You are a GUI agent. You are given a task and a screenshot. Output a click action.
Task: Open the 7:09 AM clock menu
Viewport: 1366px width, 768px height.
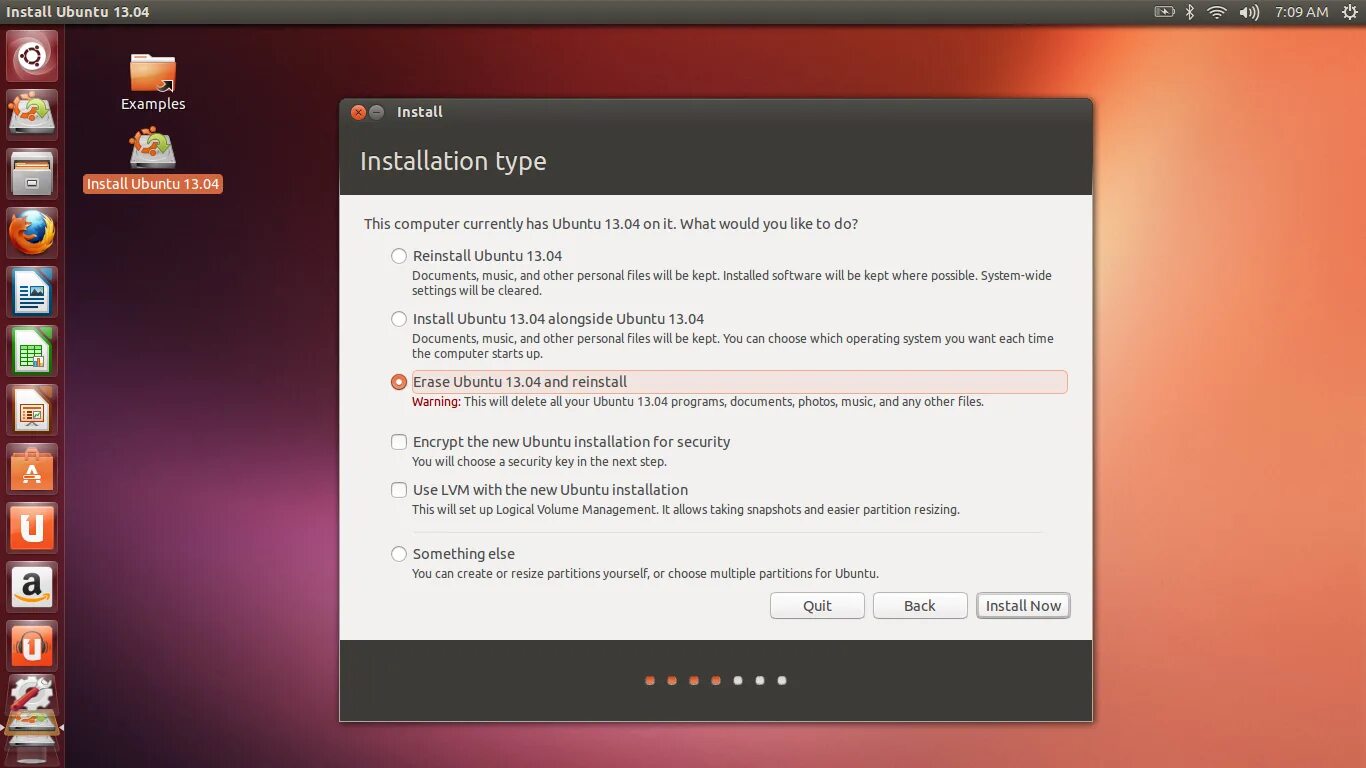(x=1301, y=12)
